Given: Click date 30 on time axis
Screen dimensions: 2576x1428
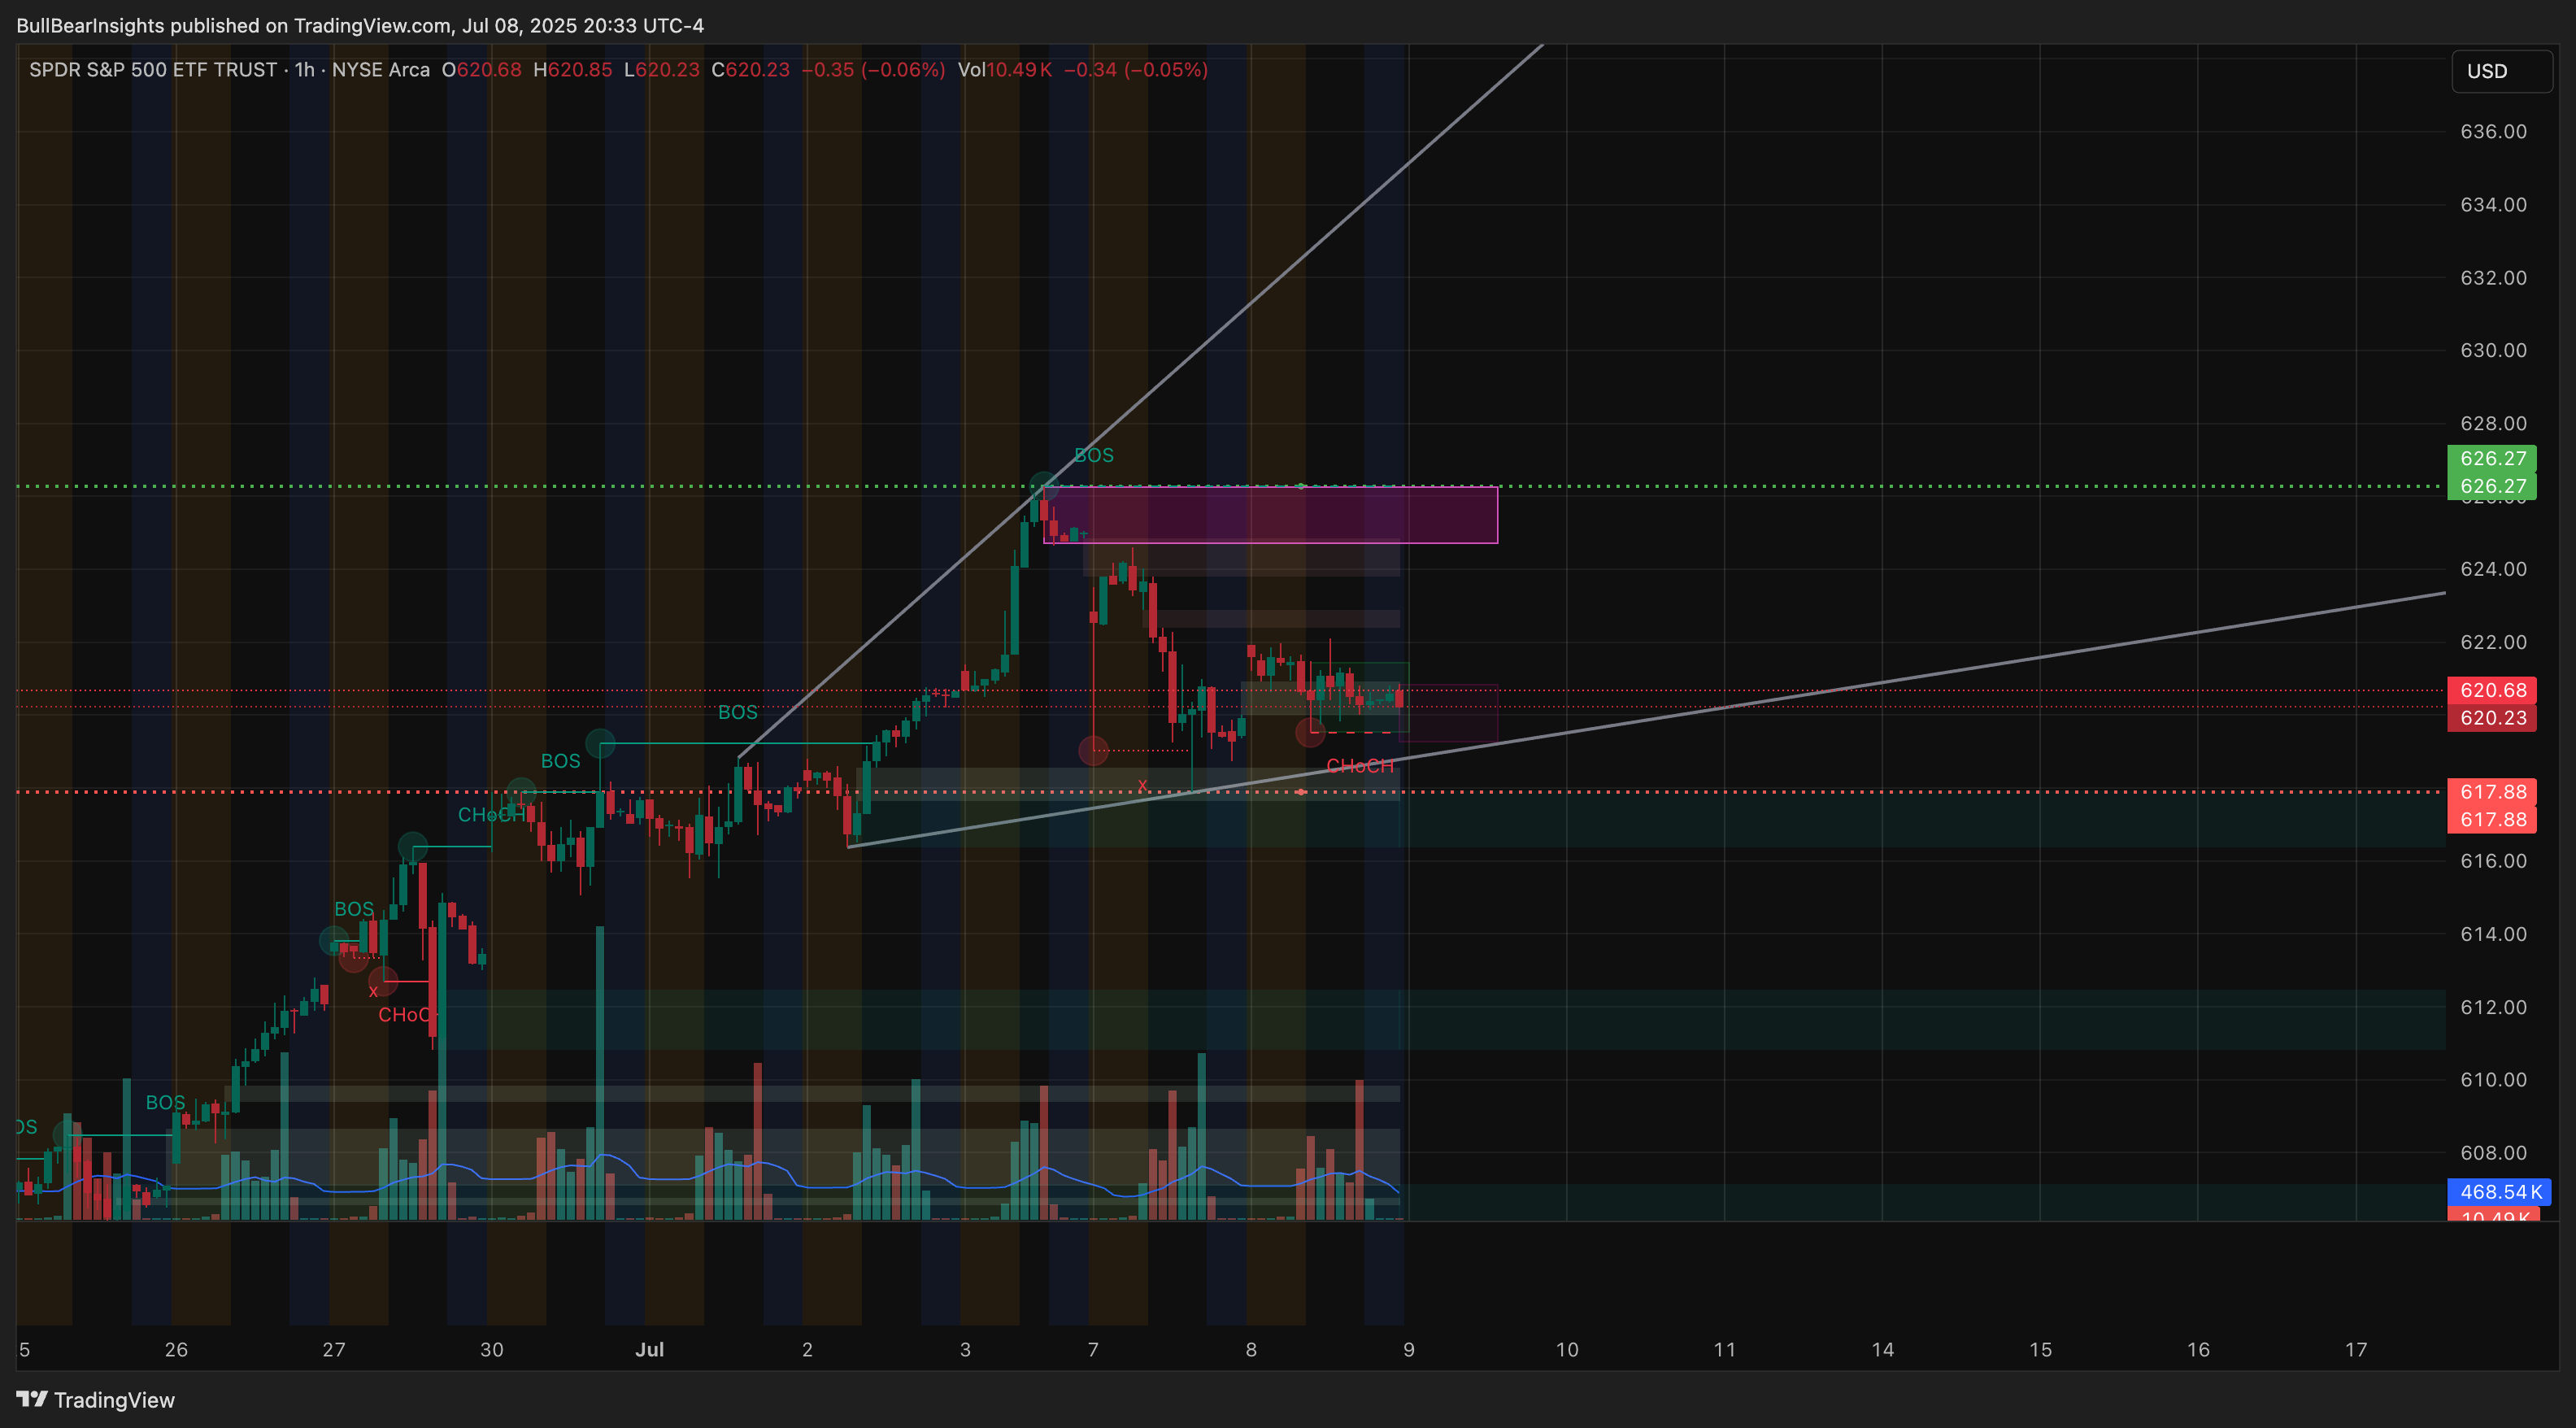Looking at the screenshot, I should pyautogui.click(x=492, y=1349).
